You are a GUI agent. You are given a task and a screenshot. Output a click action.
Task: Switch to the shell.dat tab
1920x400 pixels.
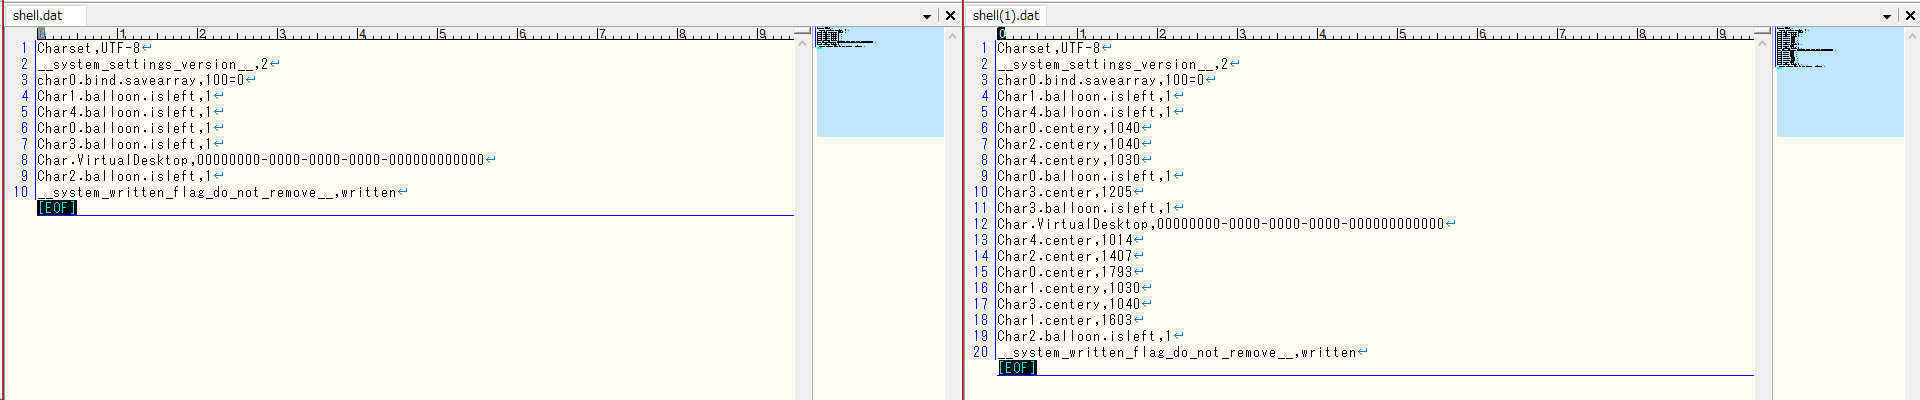[x=38, y=15]
